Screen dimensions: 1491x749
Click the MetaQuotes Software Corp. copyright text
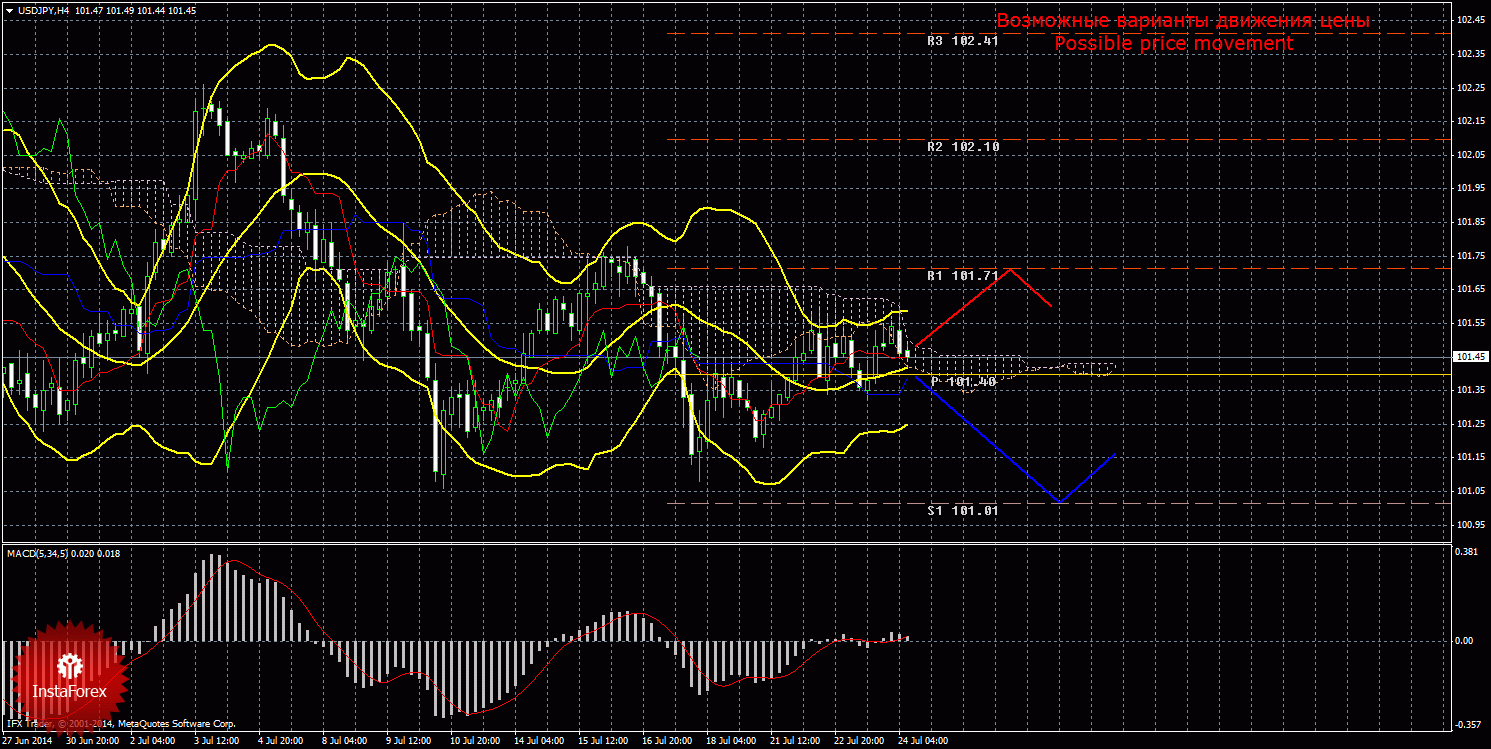175,723
